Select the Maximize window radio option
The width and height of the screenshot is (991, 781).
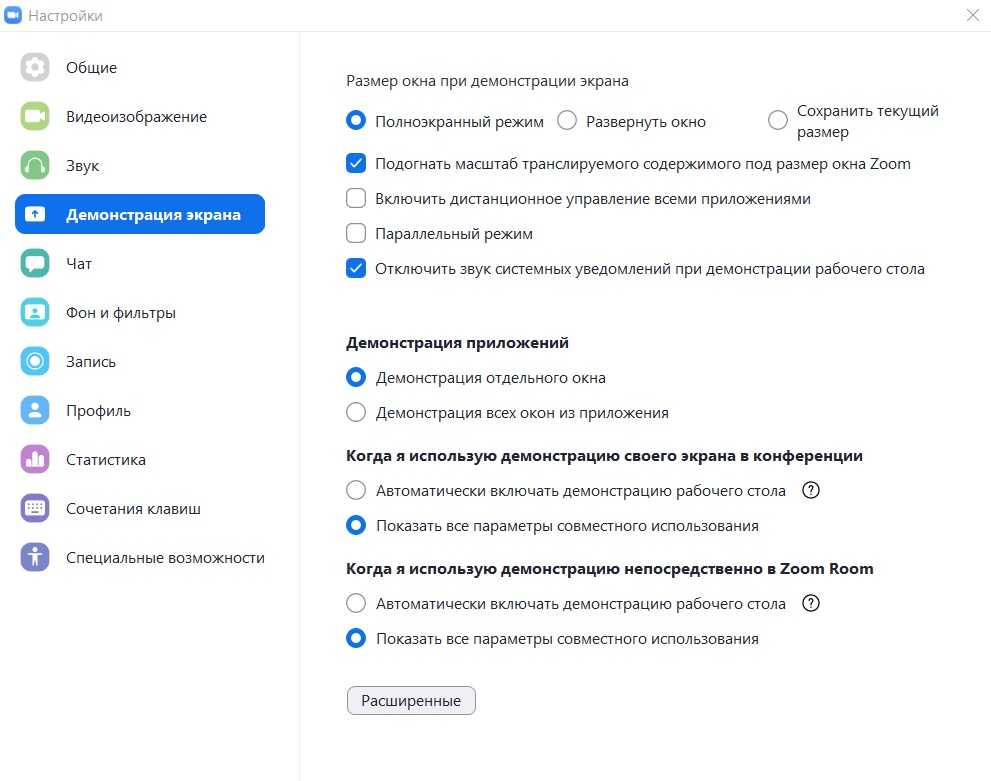(567, 122)
